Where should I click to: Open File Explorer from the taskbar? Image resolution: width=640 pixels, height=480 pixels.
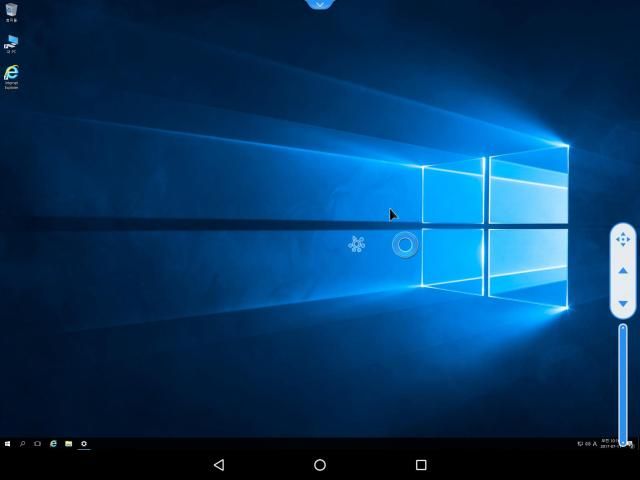68,443
